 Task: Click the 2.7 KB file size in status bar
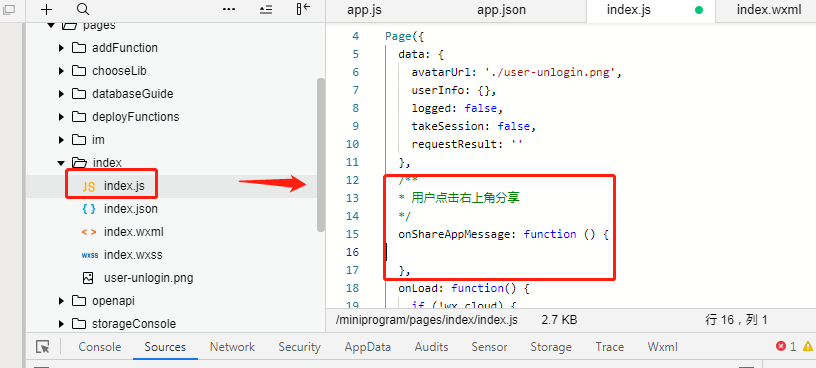click(x=559, y=320)
